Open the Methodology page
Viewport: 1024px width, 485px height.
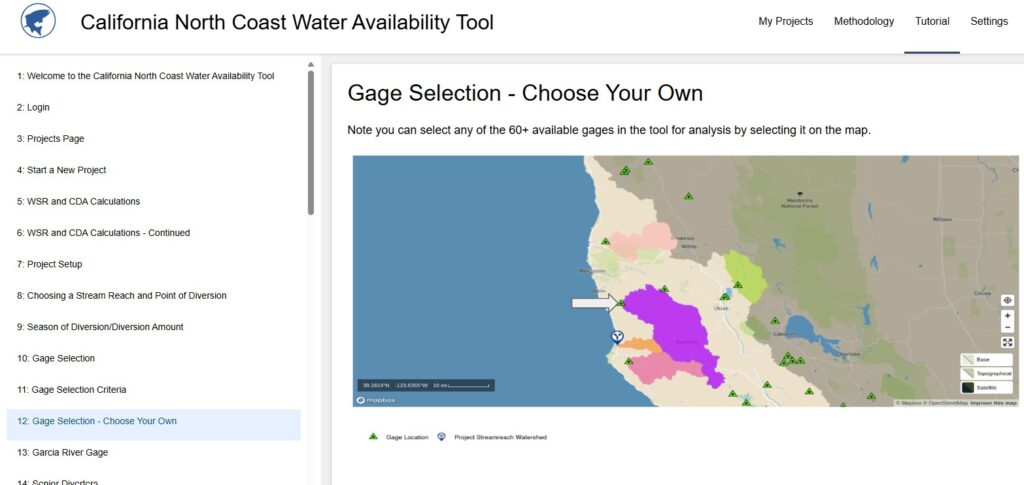pyautogui.click(x=864, y=21)
